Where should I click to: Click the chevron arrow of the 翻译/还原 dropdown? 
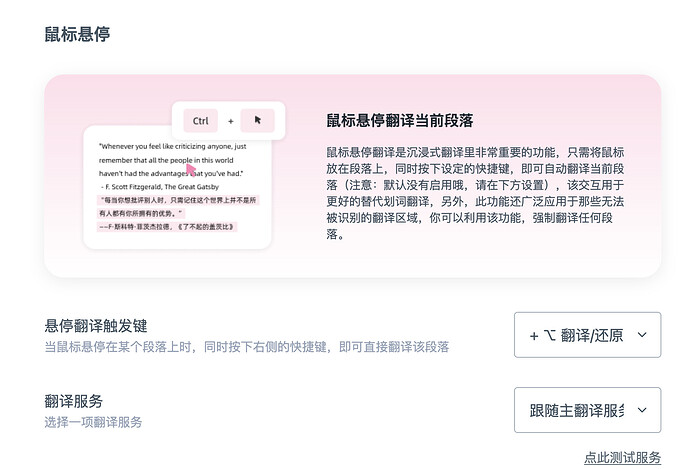point(642,335)
